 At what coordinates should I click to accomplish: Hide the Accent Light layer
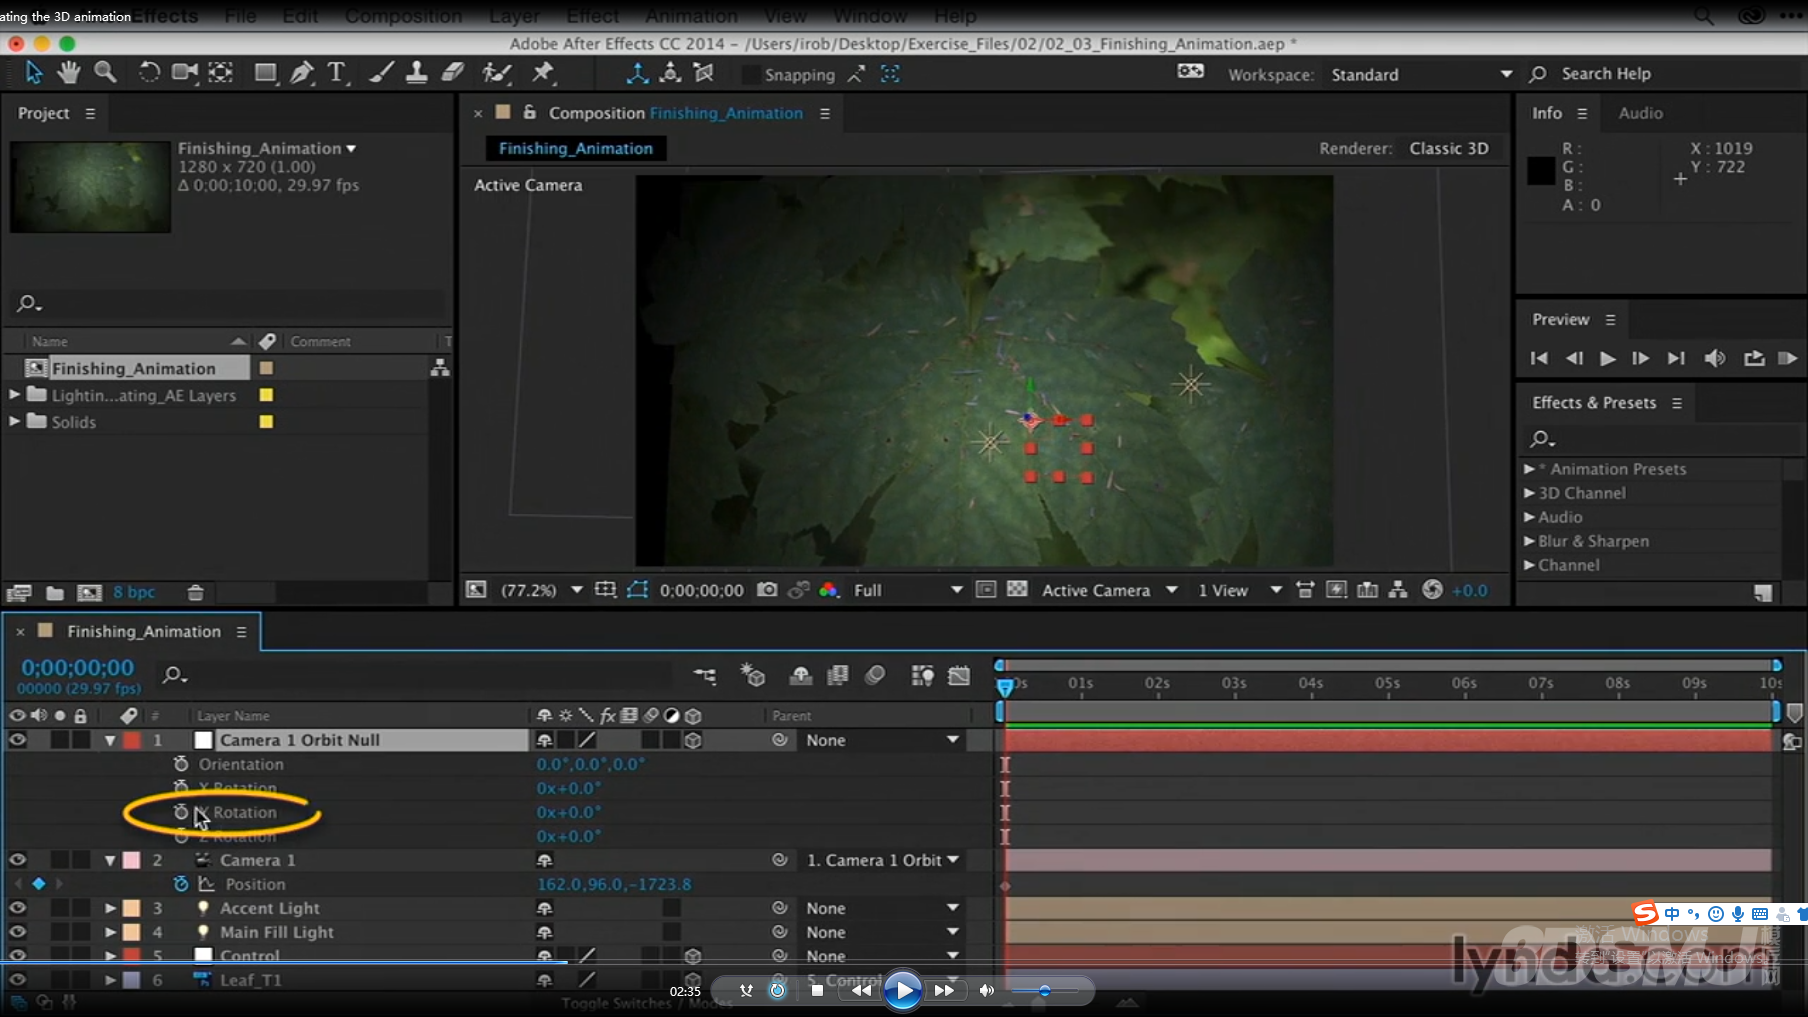17,908
